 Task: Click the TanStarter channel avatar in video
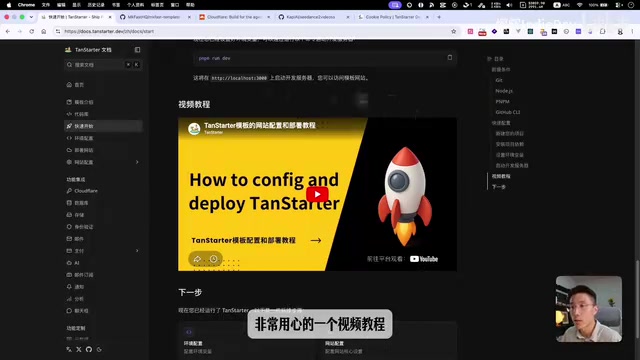194,128
